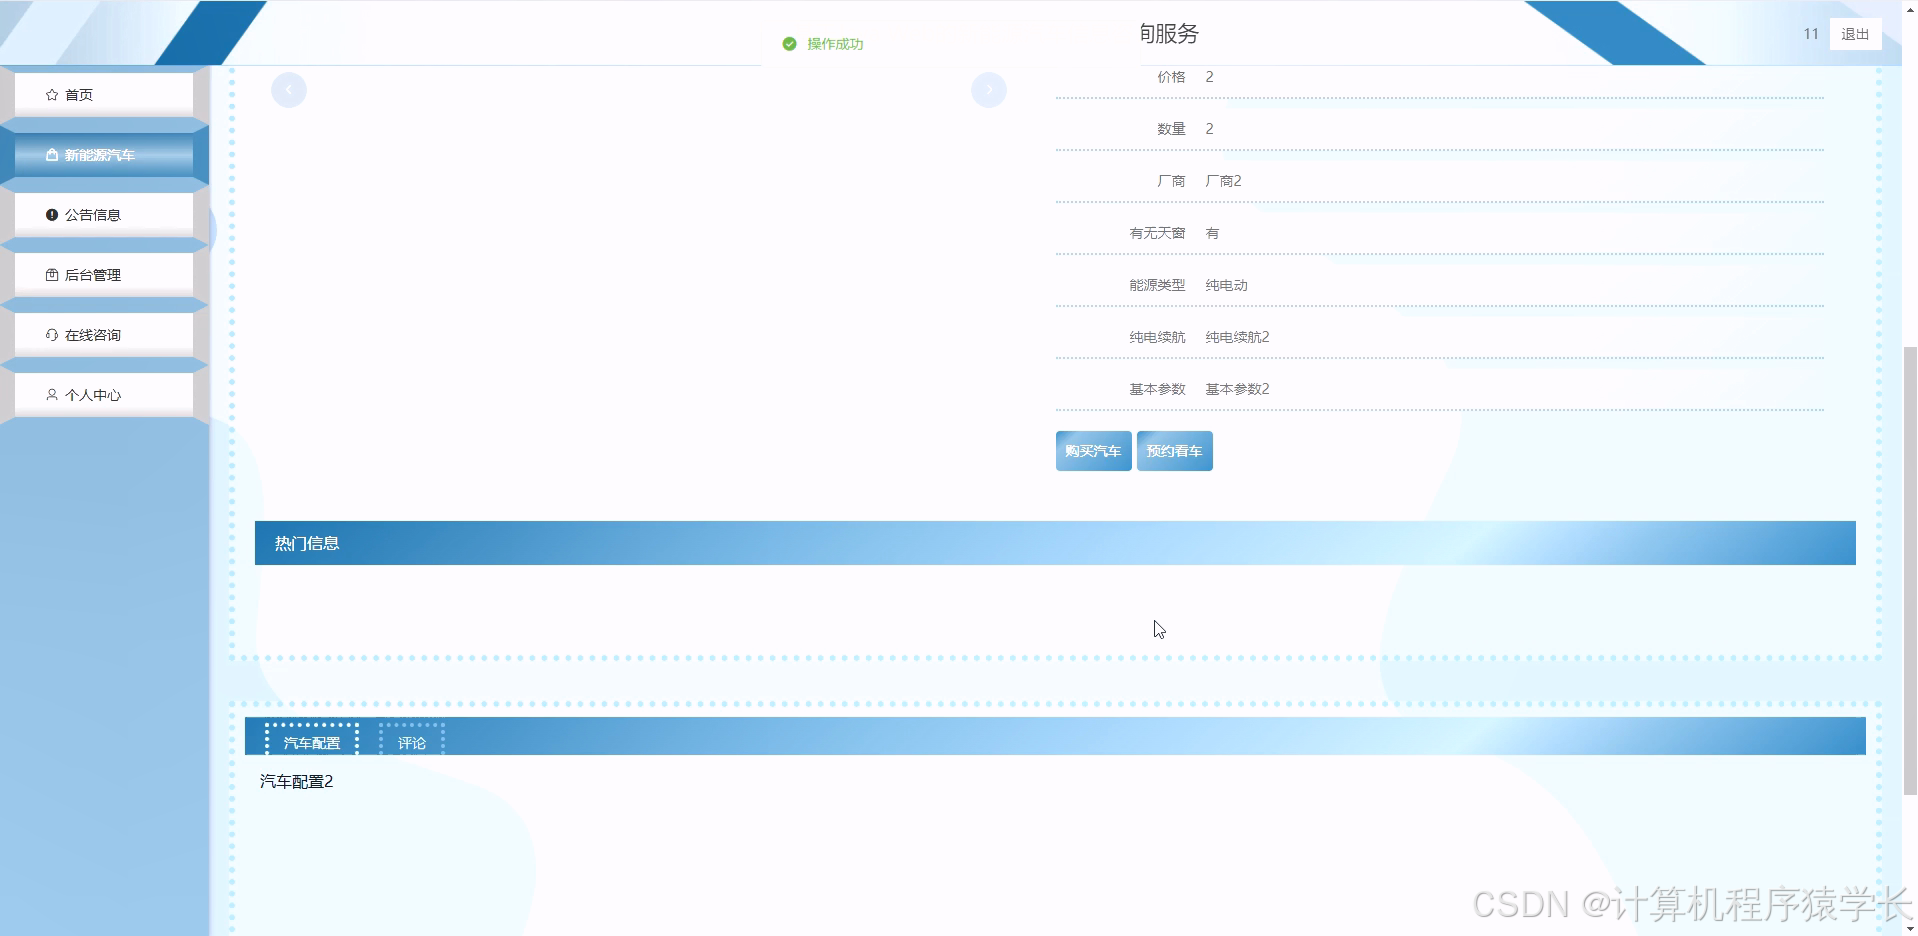Open the 首页 sidebar menu item

[x=104, y=95]
